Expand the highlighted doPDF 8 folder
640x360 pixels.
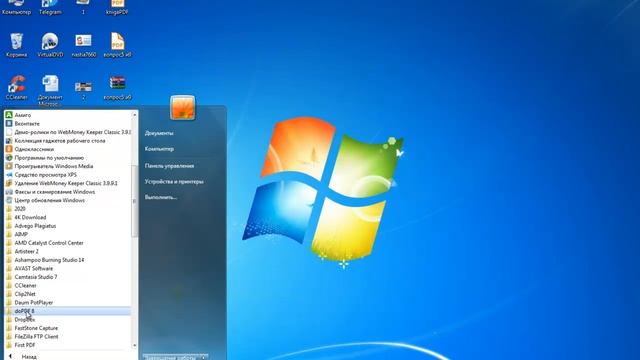coord(68,311)
